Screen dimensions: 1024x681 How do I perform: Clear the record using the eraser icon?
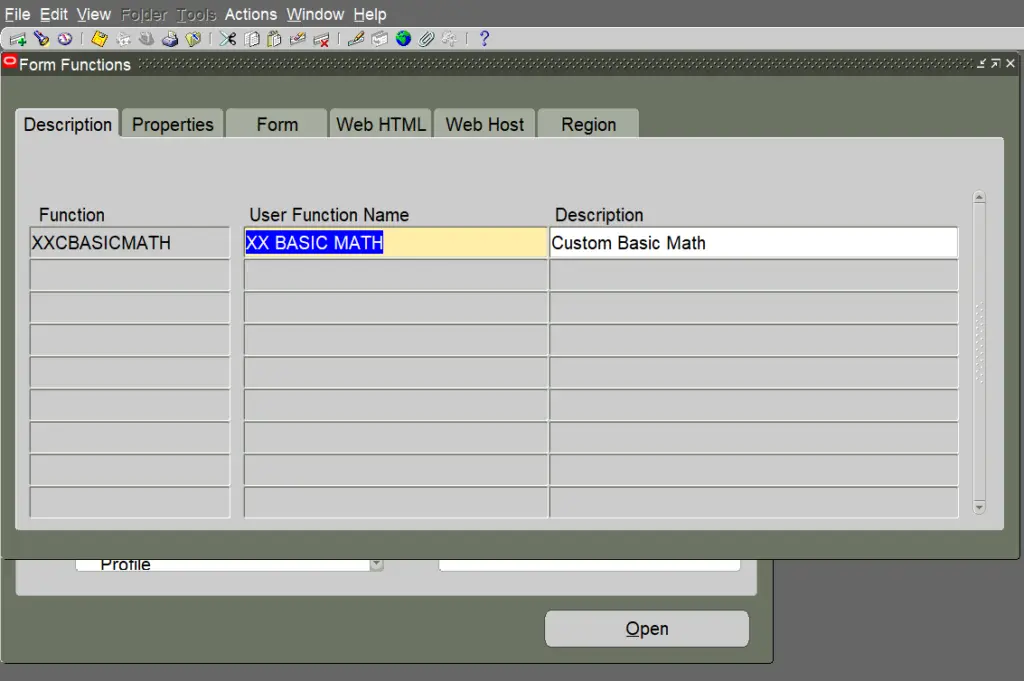[x=299, y=39]
